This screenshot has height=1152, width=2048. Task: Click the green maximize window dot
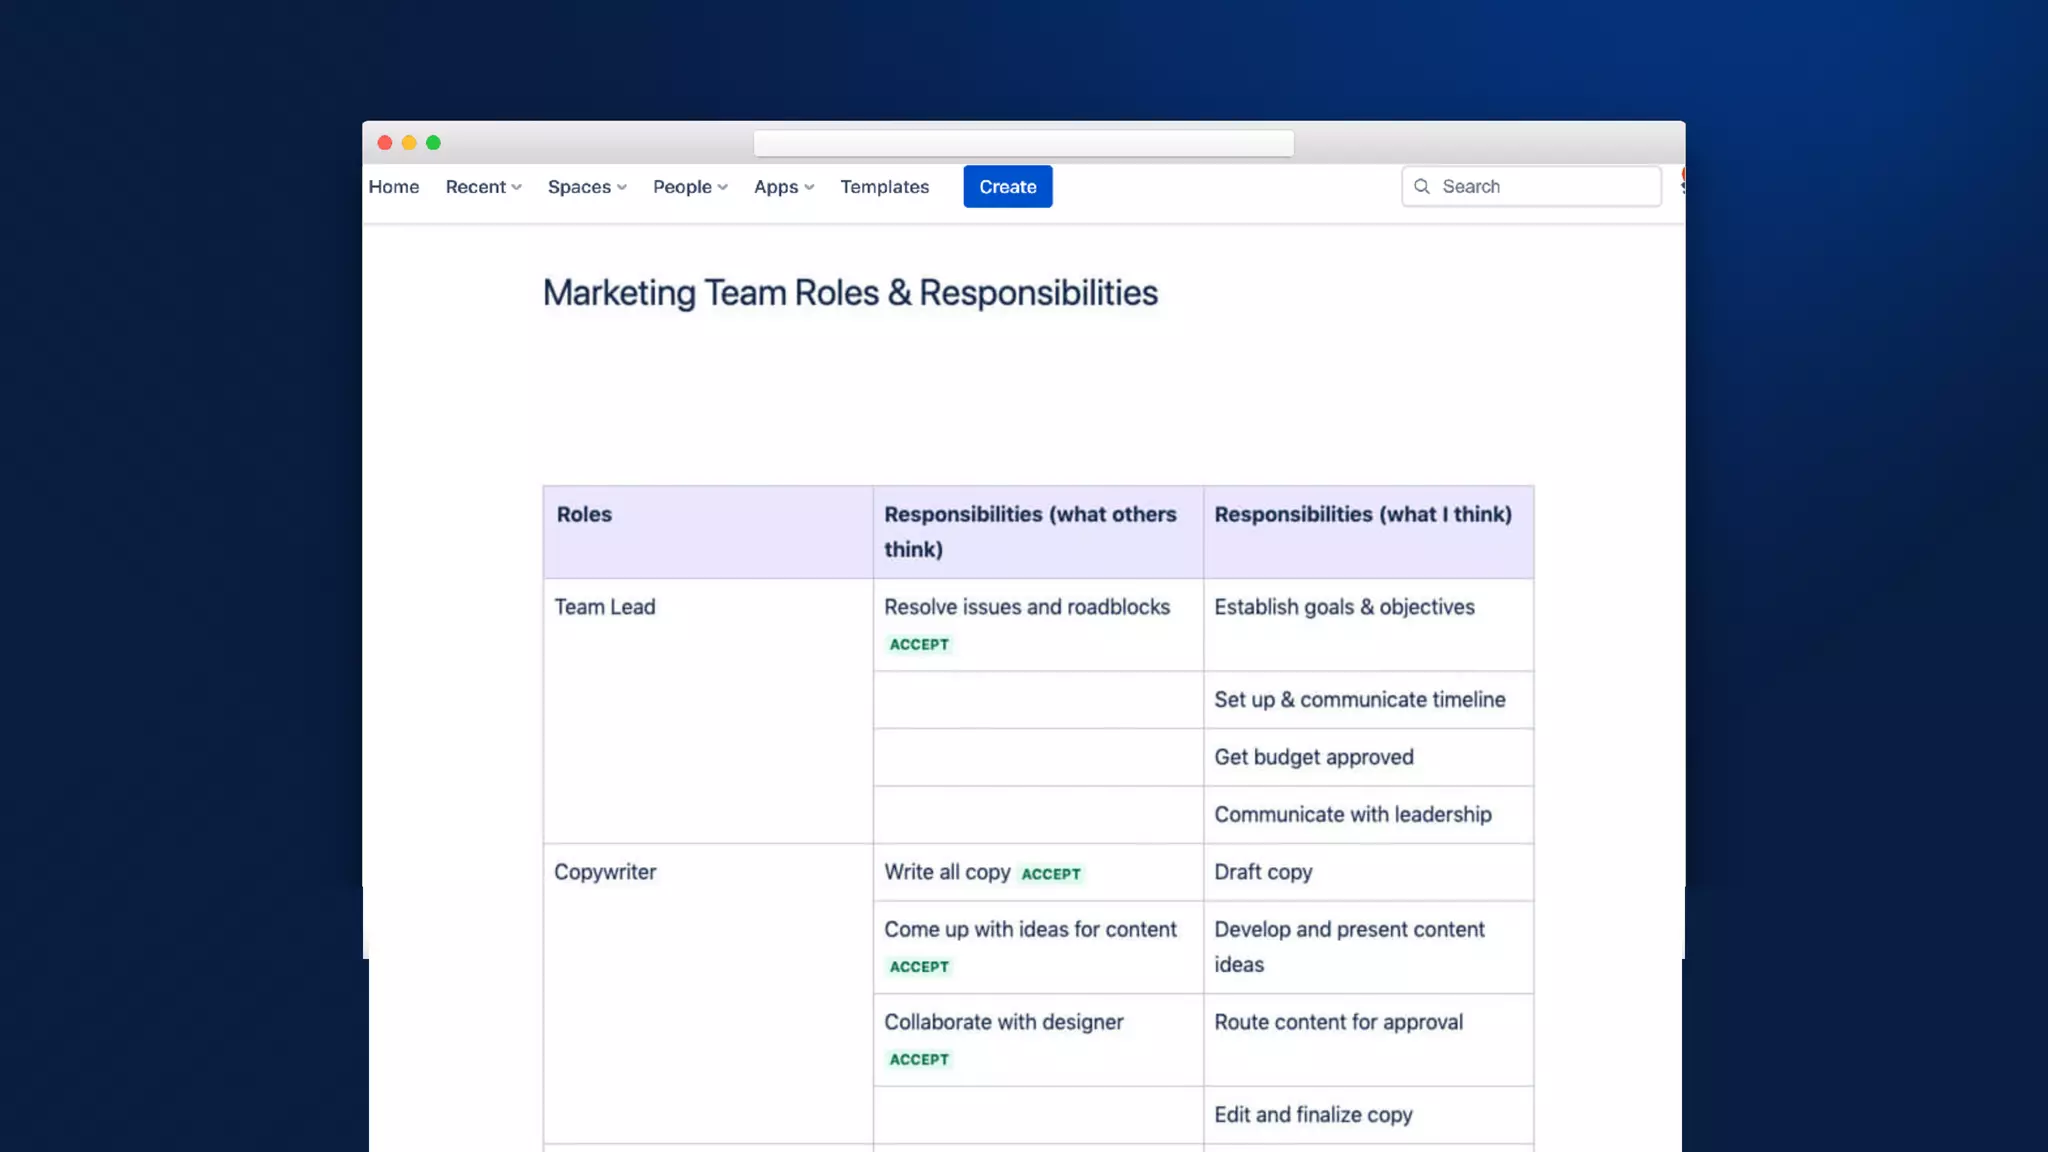point(433,143)
